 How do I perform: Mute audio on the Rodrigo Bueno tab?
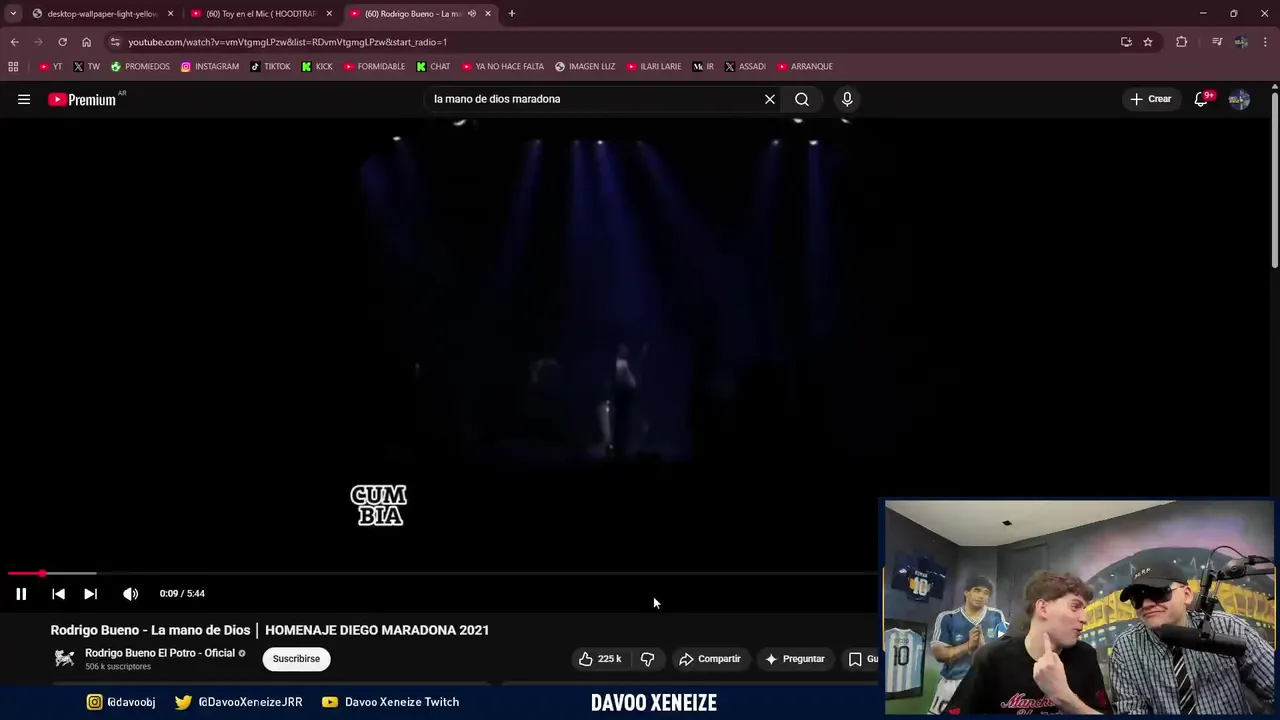click(x=472, y=14)
